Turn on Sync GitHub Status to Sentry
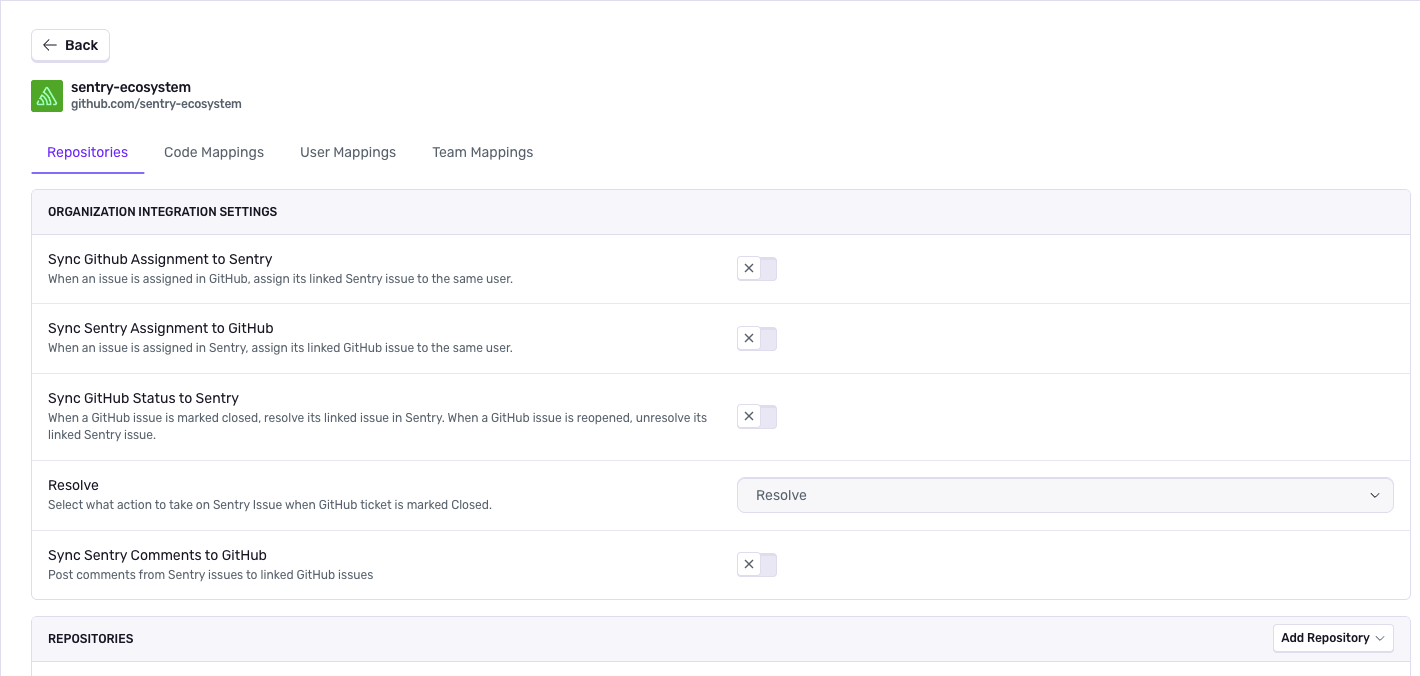Screen dimensions: 1420x676 [x=757, y=416]
